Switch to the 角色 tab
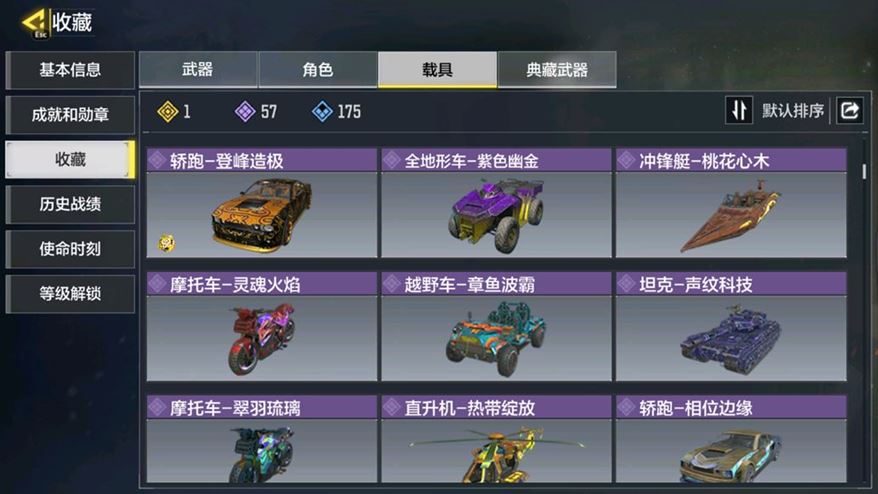This screenshot has width=878, height=494. coord(317,69)
